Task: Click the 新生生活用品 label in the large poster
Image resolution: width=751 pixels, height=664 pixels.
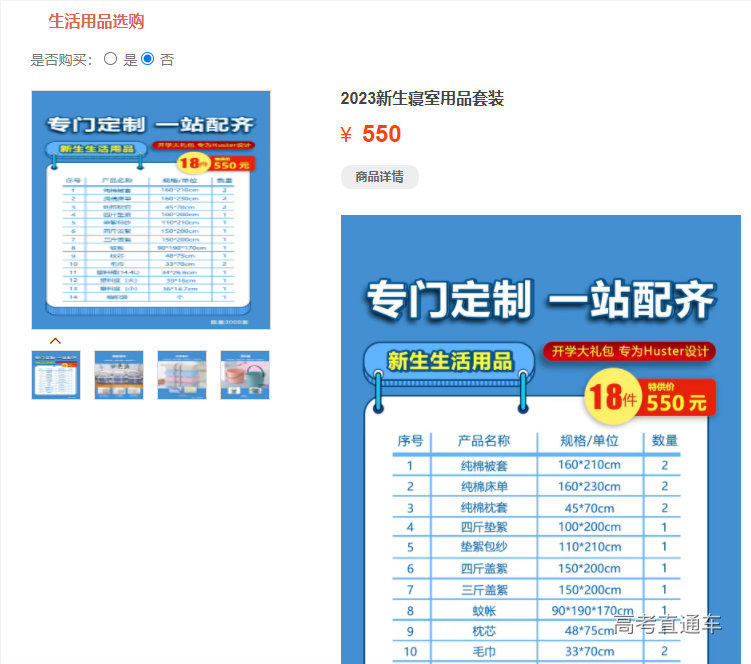Action: click(x=449, y=361)
